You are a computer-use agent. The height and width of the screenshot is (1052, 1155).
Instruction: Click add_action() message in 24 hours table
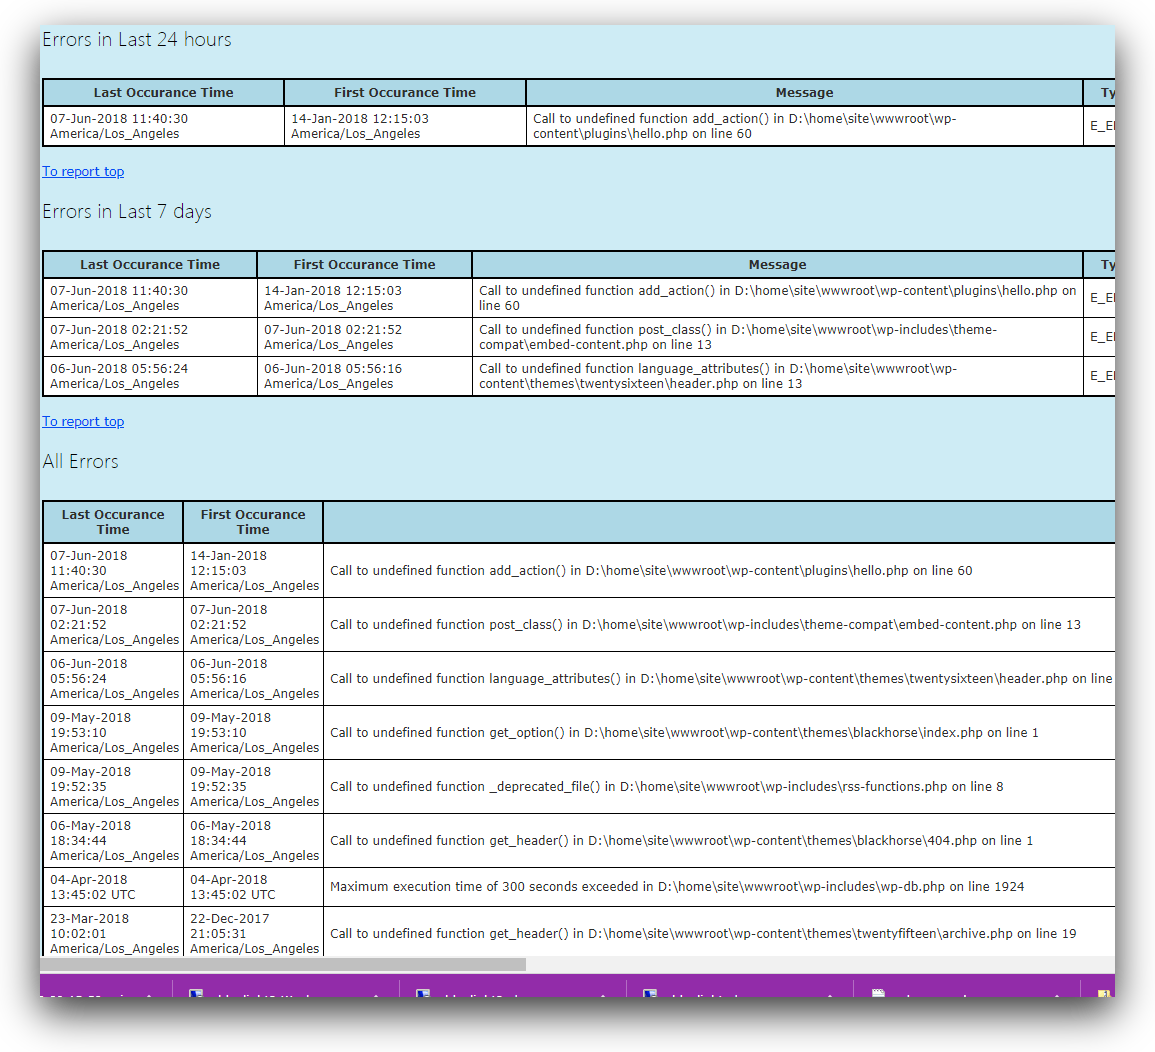point(744,126)
